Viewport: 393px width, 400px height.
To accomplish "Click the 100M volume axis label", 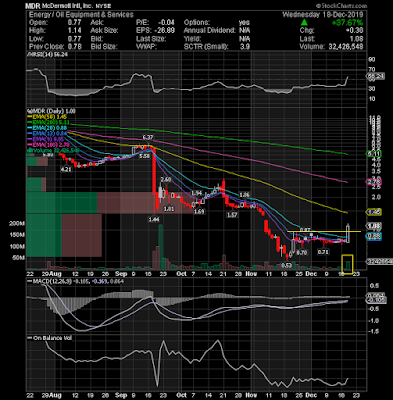I will 17,246.
